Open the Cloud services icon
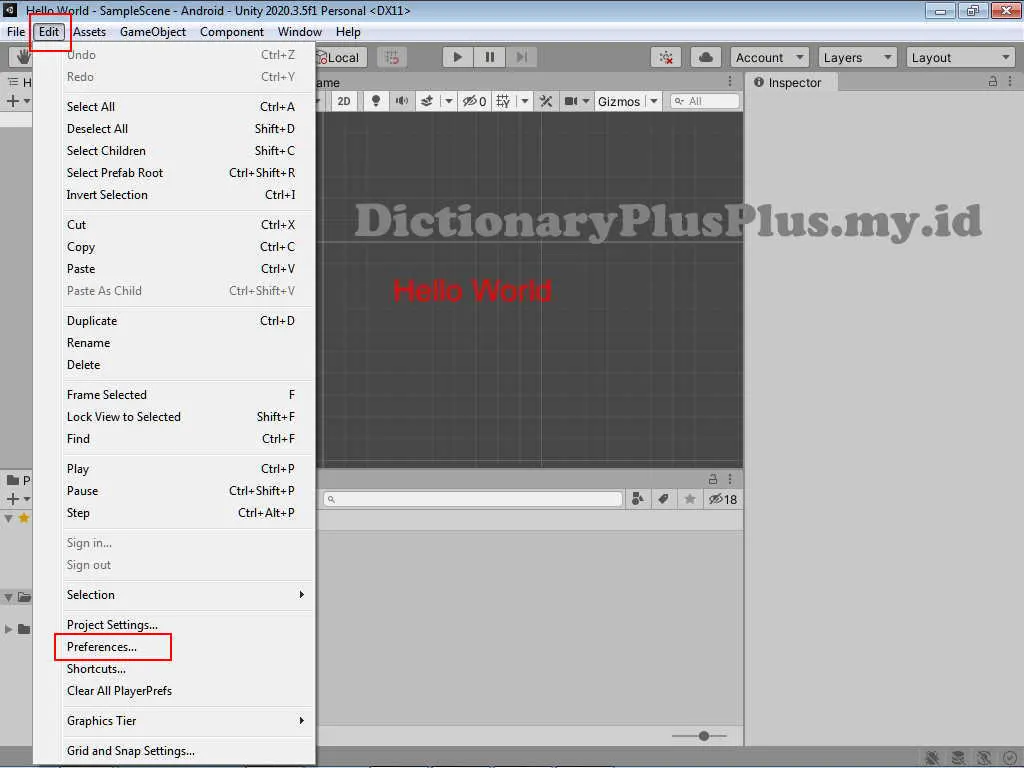The width and height of the screenshot is (1024, 768). (706, 57)
